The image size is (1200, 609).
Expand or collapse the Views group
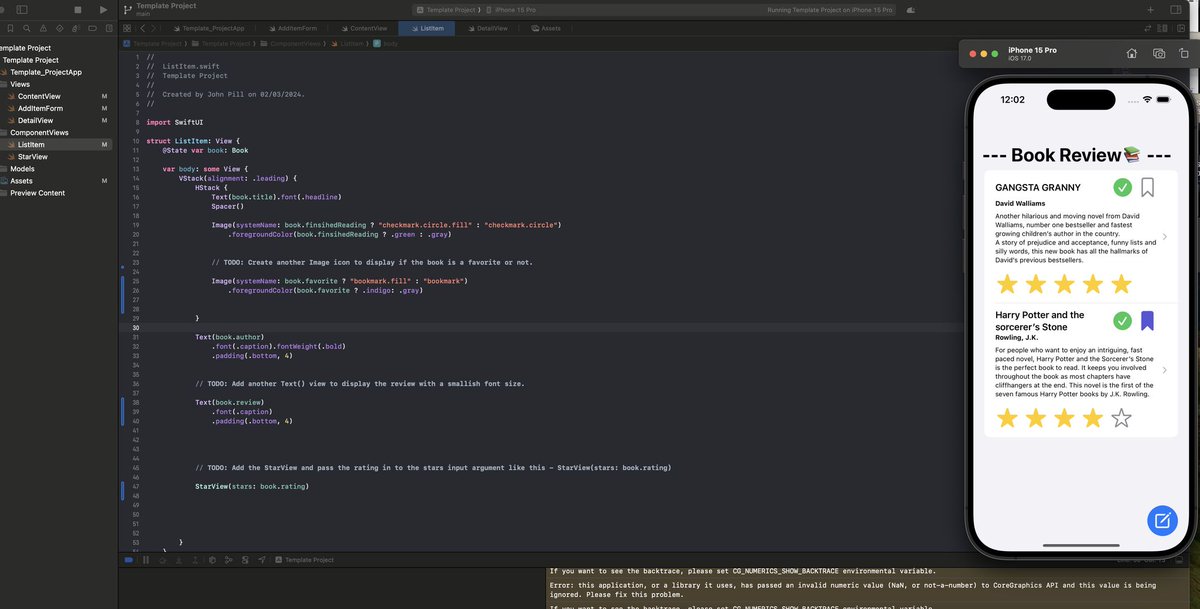pos(20,84)
